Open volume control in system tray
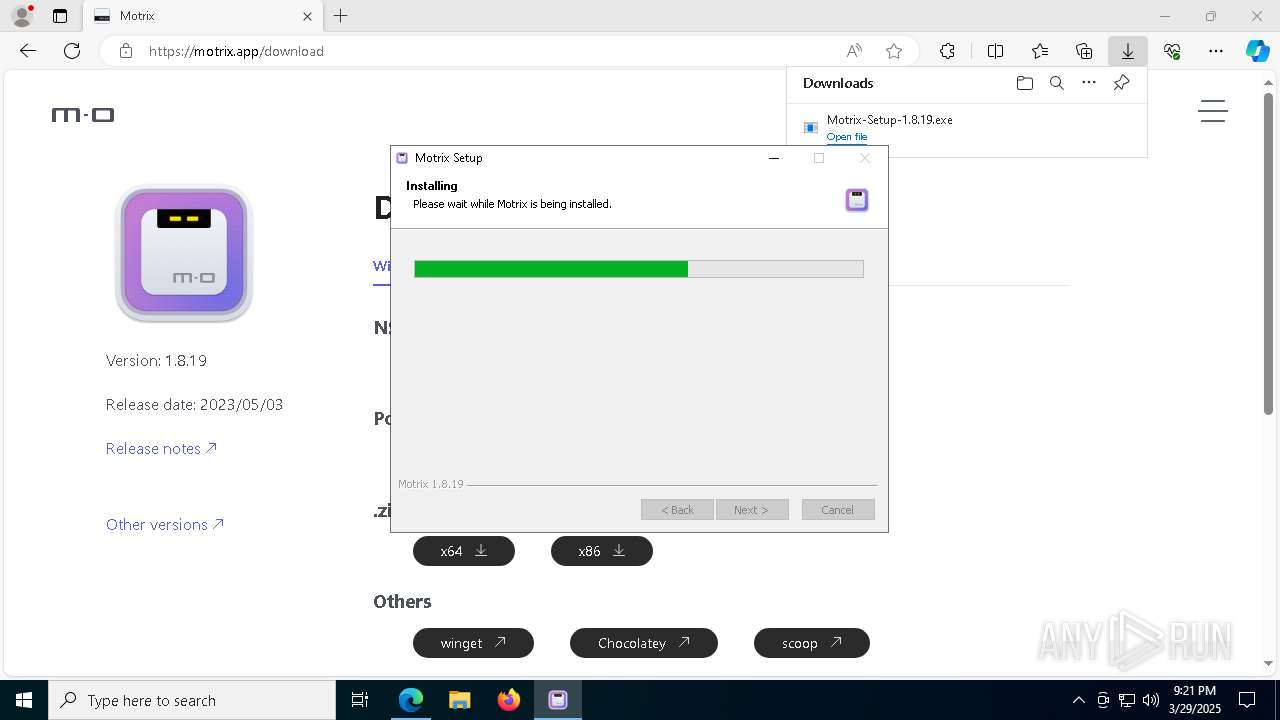Screen dimensions: 1280x720 pos(1150,700)
